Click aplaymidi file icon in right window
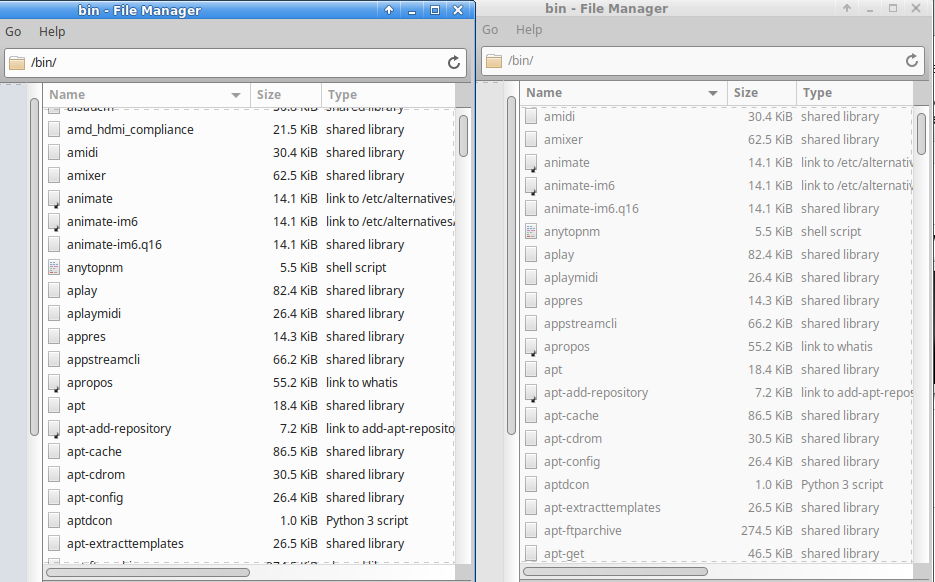935x582 pixels. [531, 277]
